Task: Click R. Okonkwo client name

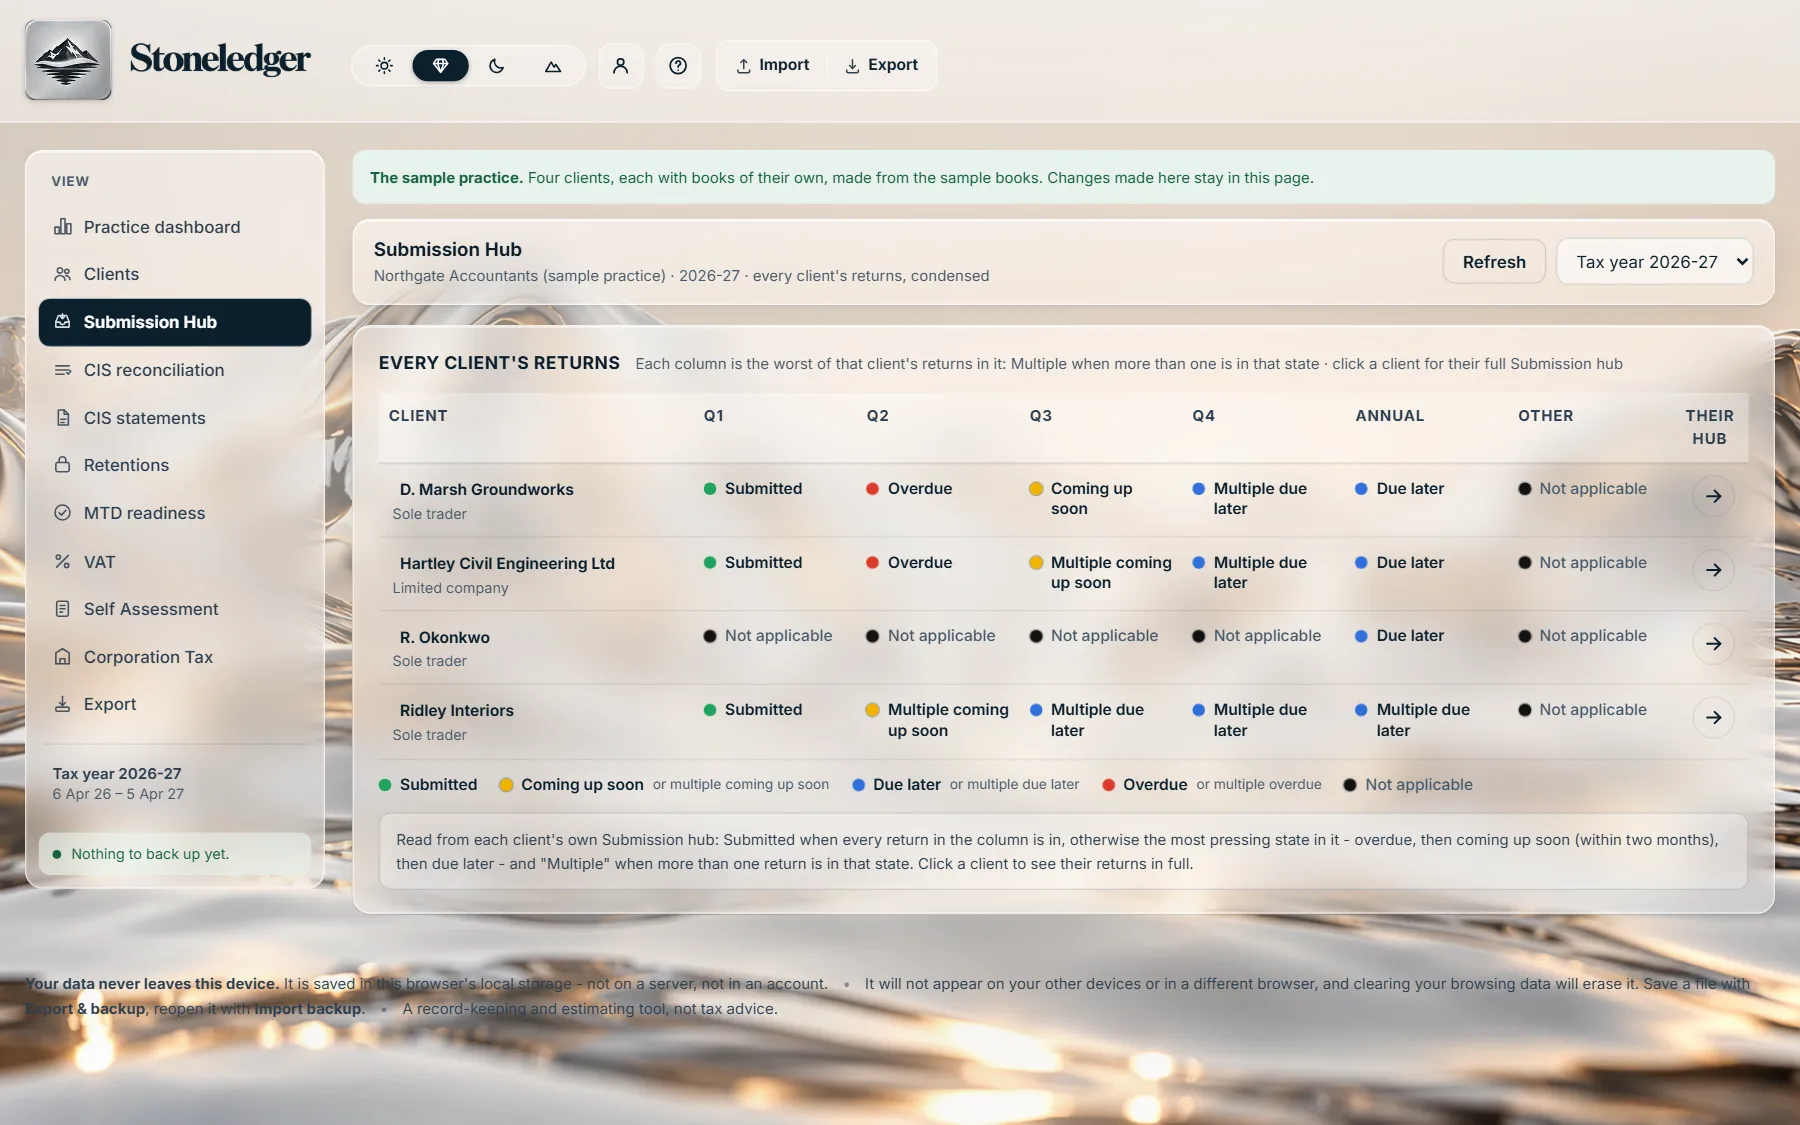Action: pyautogui.click(x=444, y=637)
